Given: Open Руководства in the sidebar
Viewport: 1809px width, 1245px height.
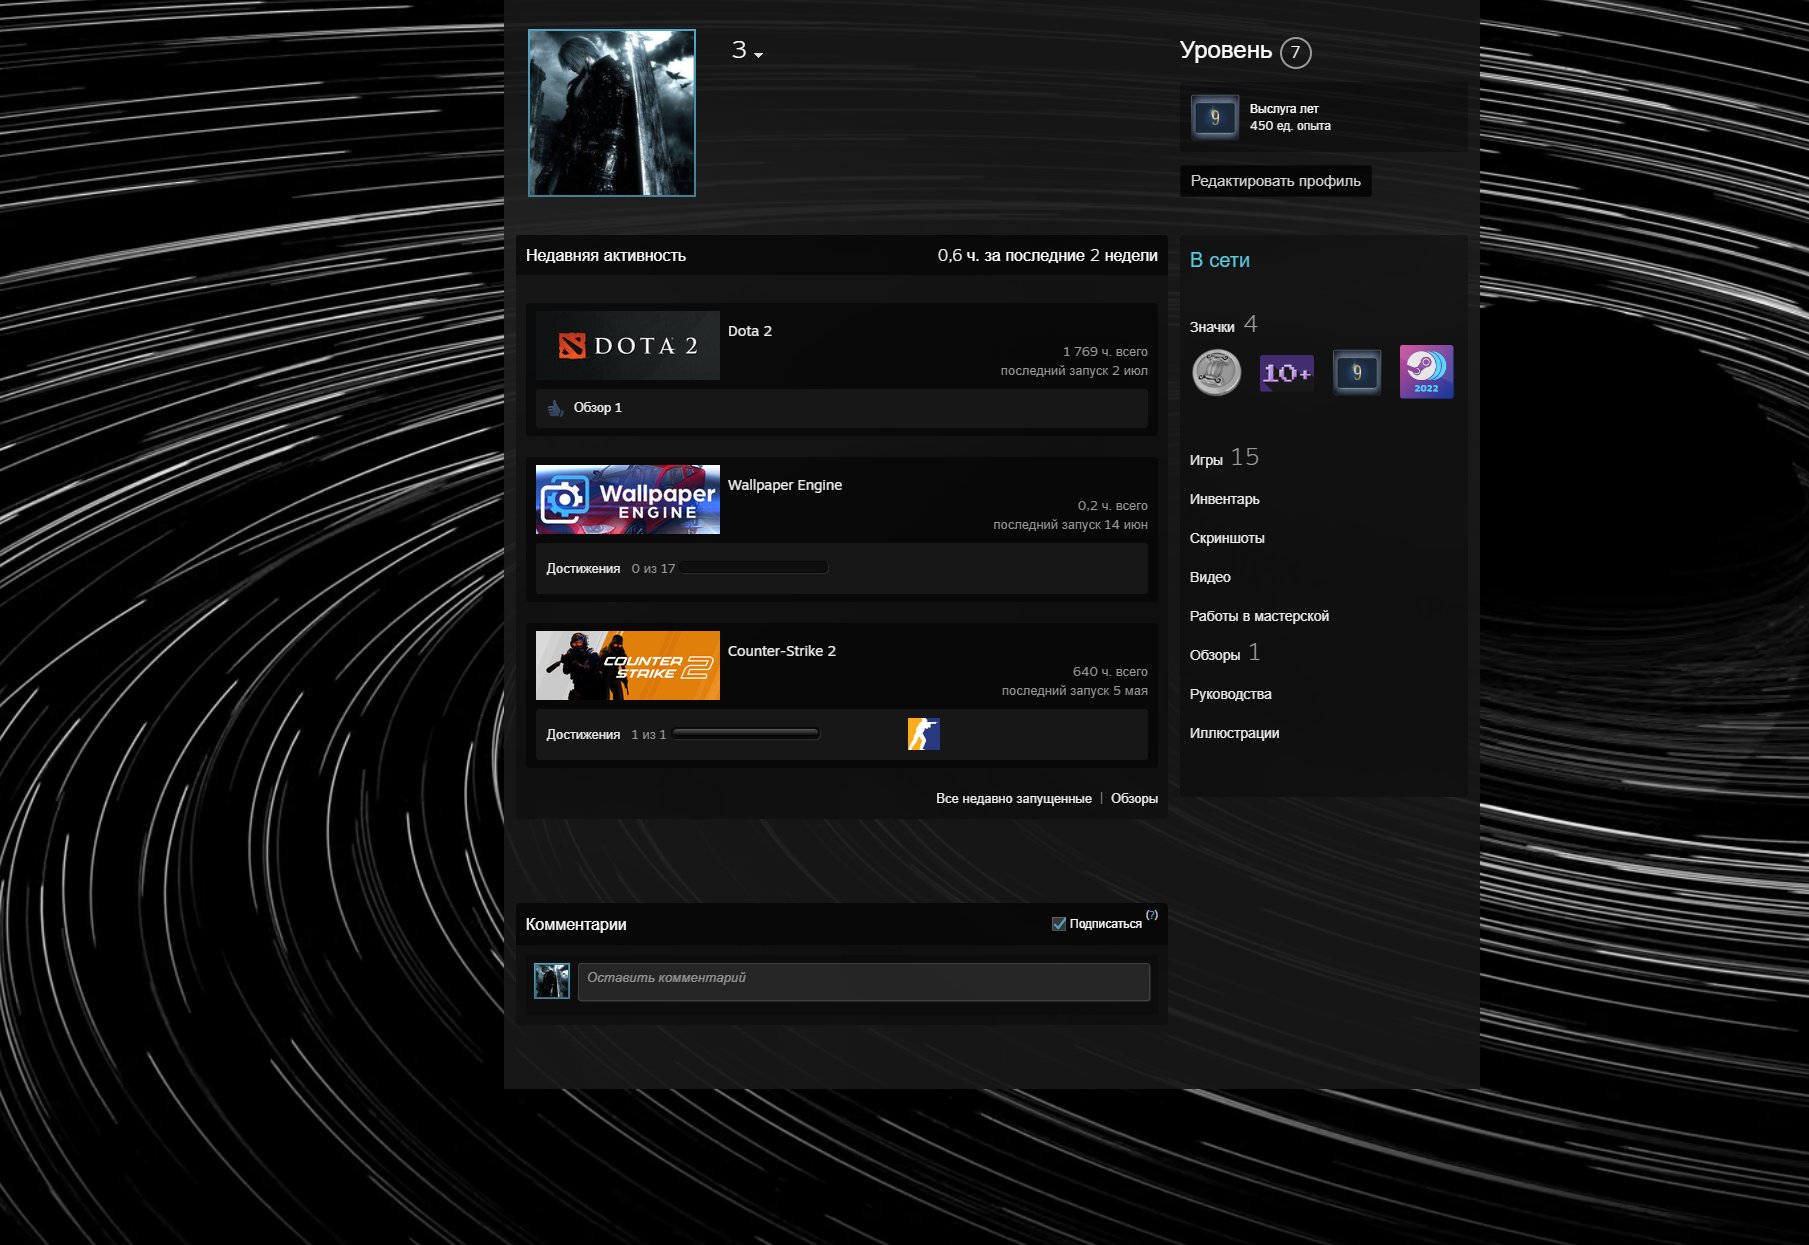Looking at the screenshot, I should (x=1230, y=694).
